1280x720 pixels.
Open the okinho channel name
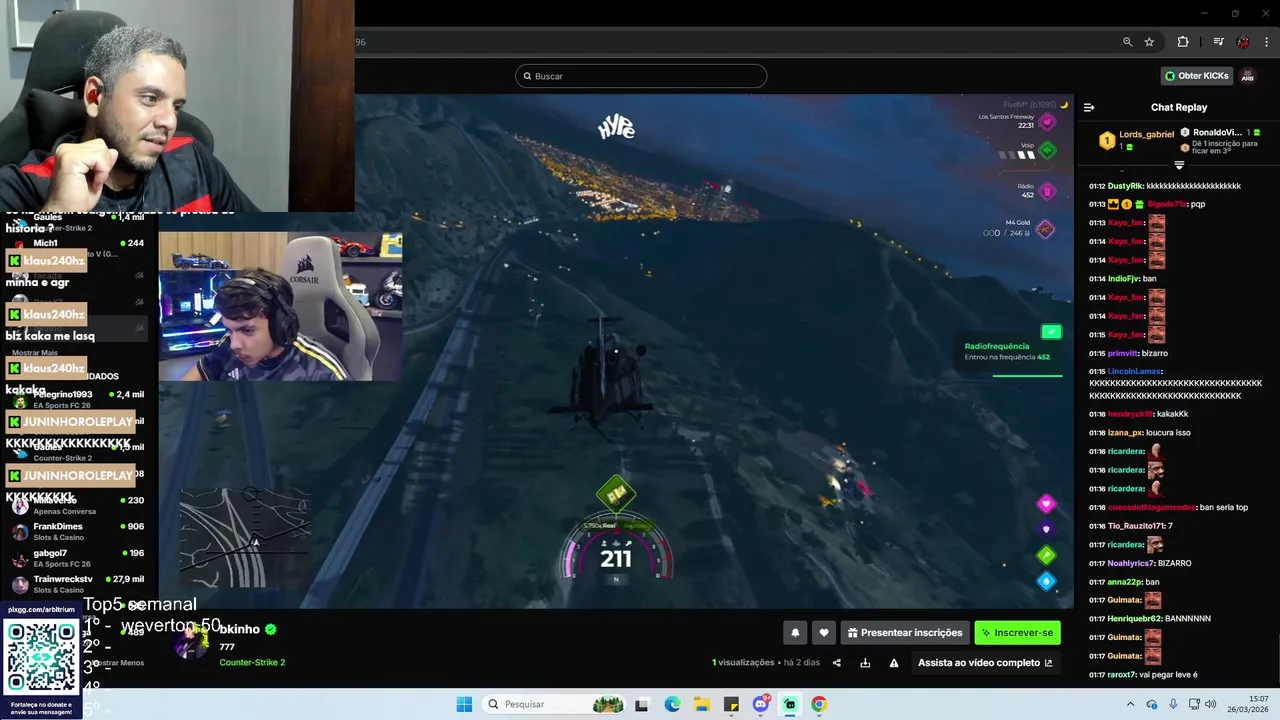coord(240,629)
